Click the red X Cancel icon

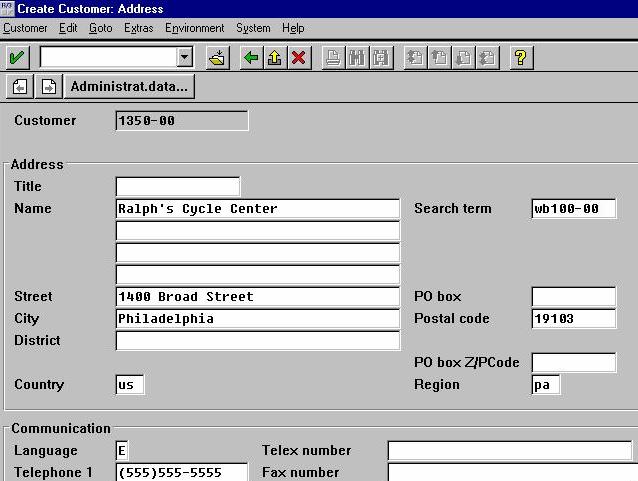pos(297,57)
